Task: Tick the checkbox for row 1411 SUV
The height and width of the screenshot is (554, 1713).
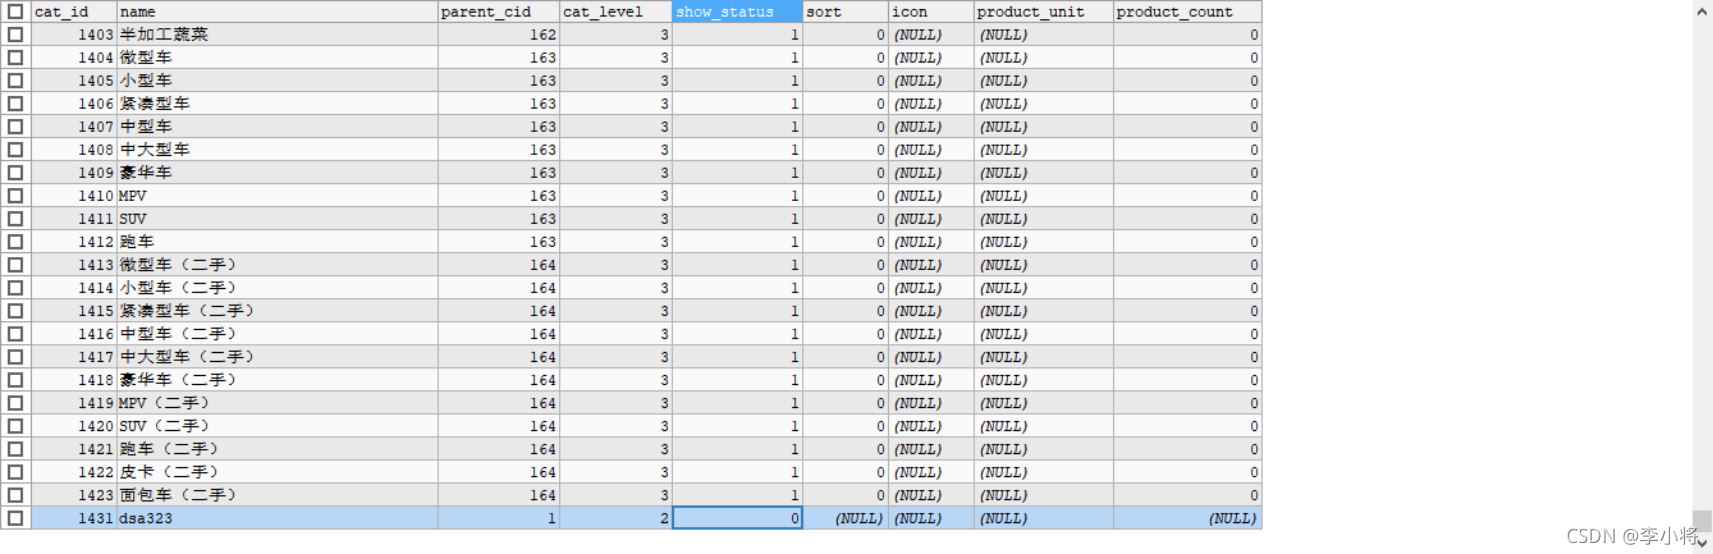Action: coord(15,218)
